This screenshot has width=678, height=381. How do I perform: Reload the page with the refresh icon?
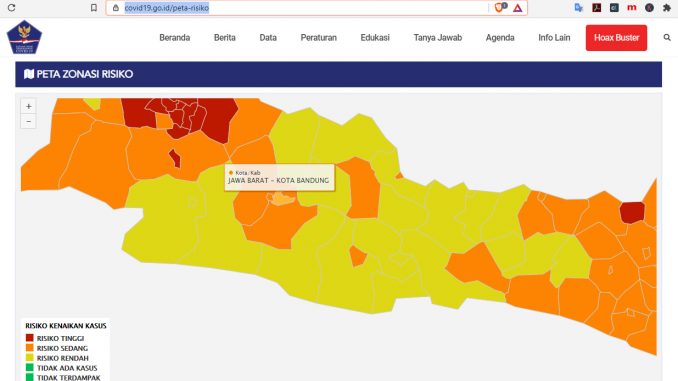click(x=12, y=8)
